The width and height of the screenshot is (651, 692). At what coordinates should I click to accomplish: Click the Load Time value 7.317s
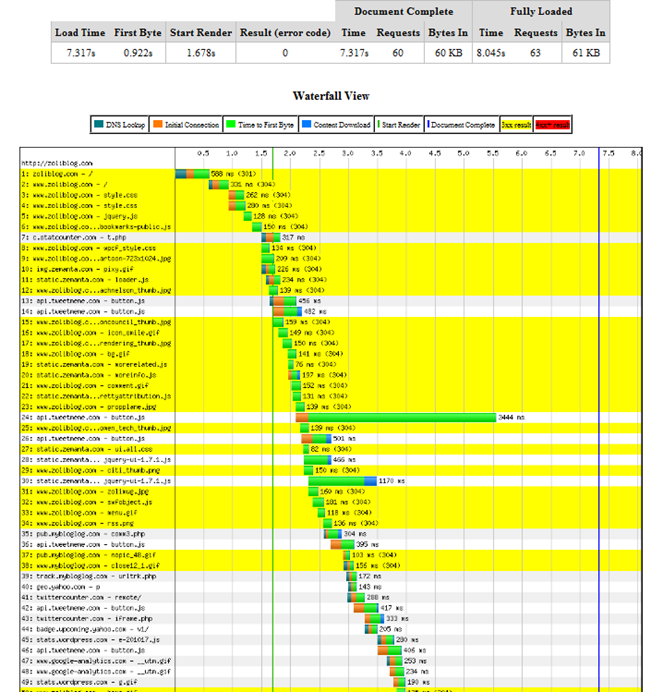coord(81,53)
